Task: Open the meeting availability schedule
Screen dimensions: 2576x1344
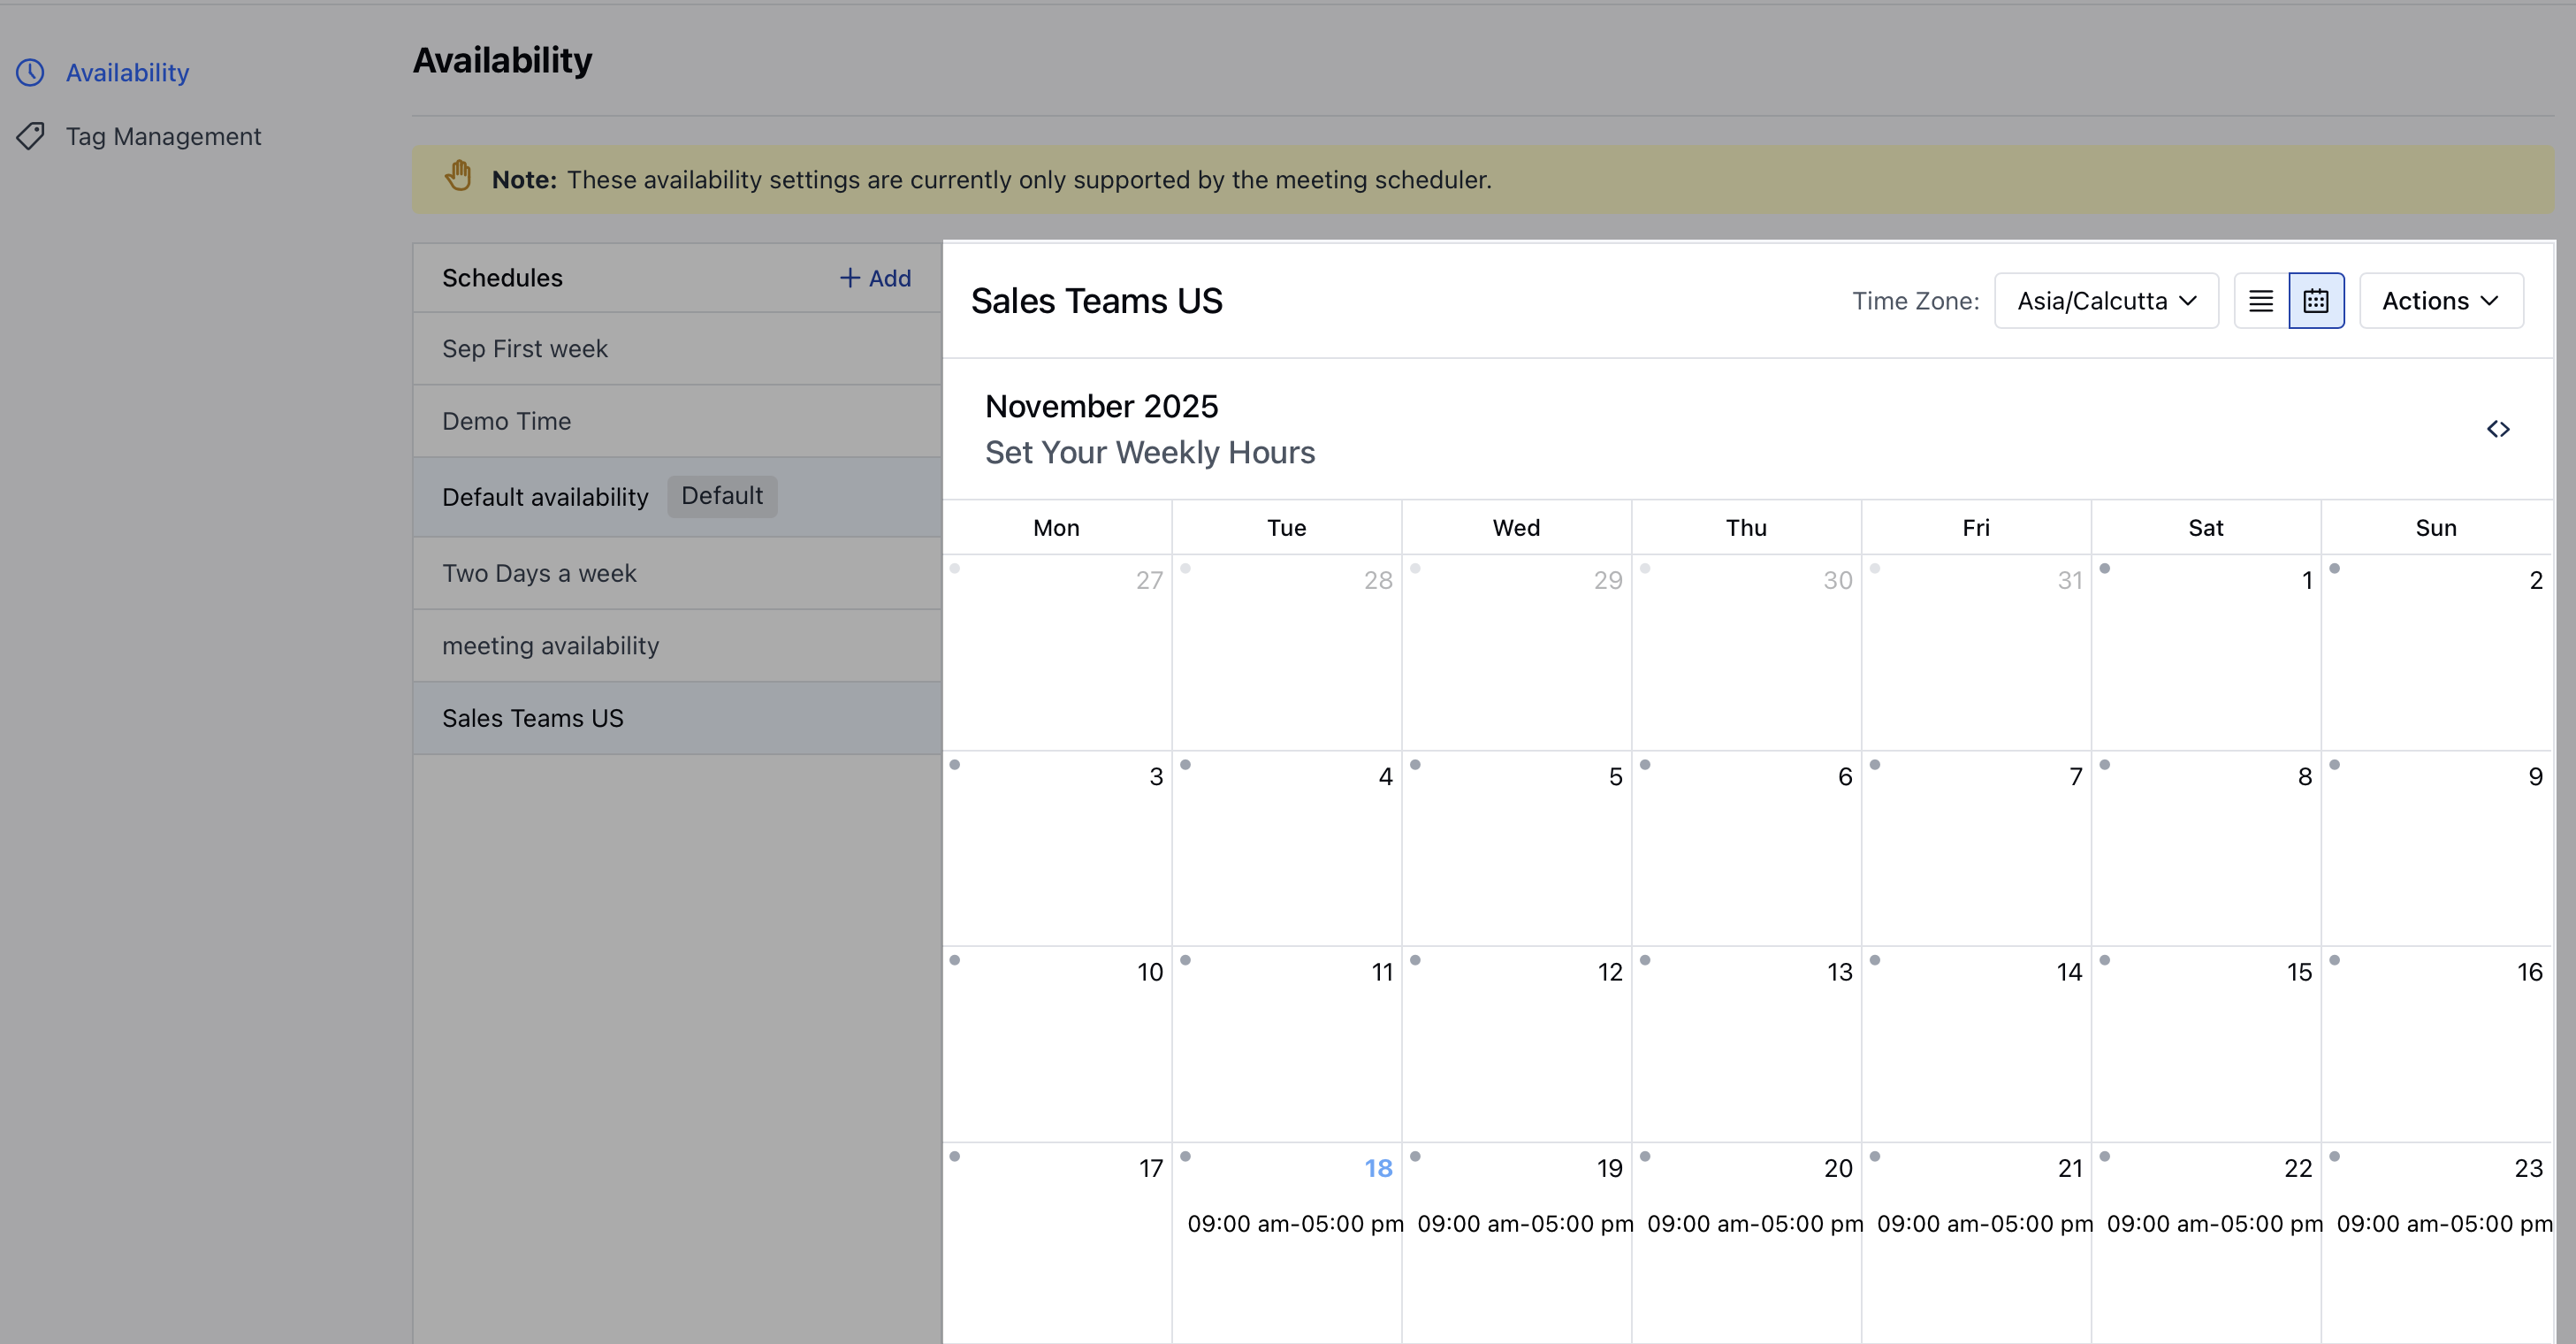Action: [550, 646]
